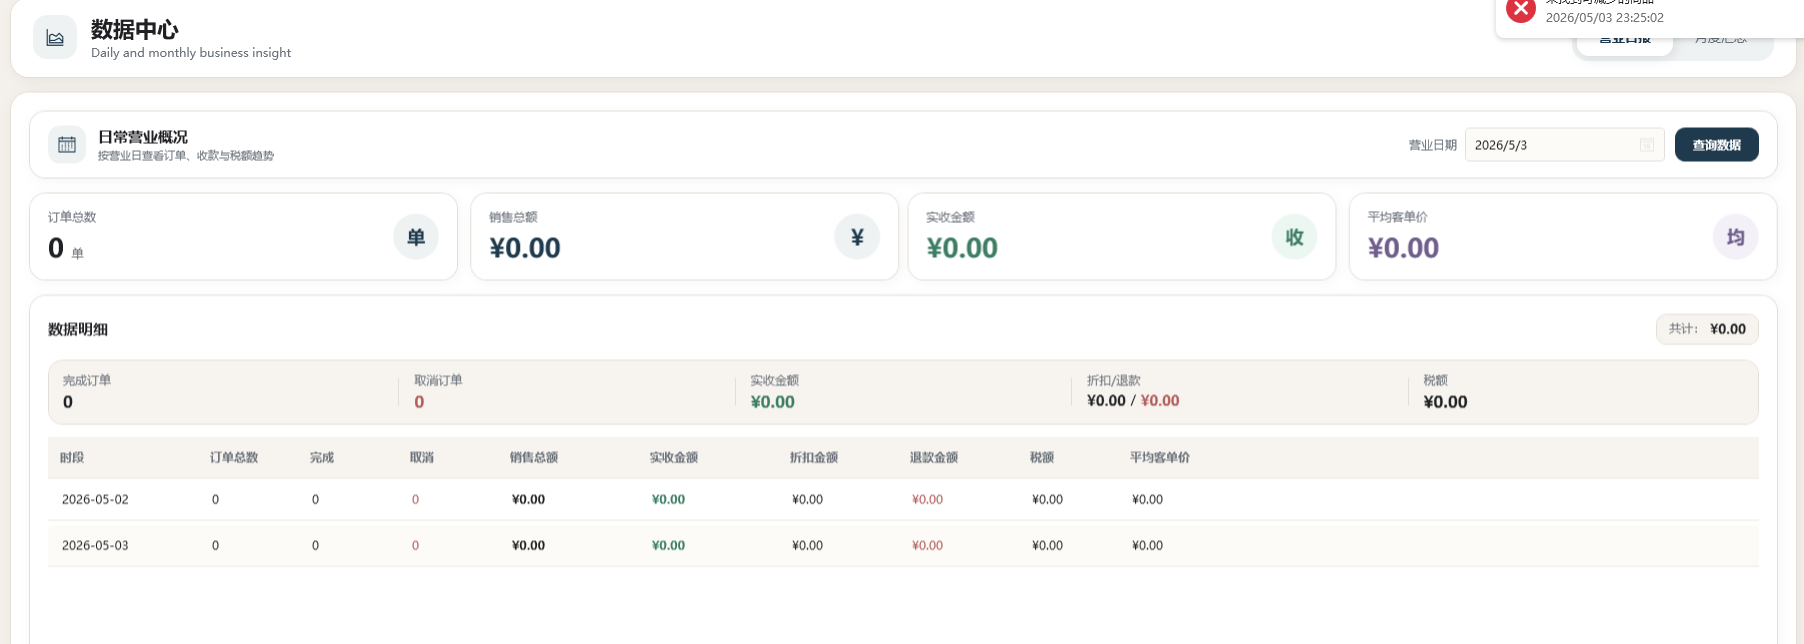Click the green ¥0.00 in top 实收金额 card

coord(962,248)
